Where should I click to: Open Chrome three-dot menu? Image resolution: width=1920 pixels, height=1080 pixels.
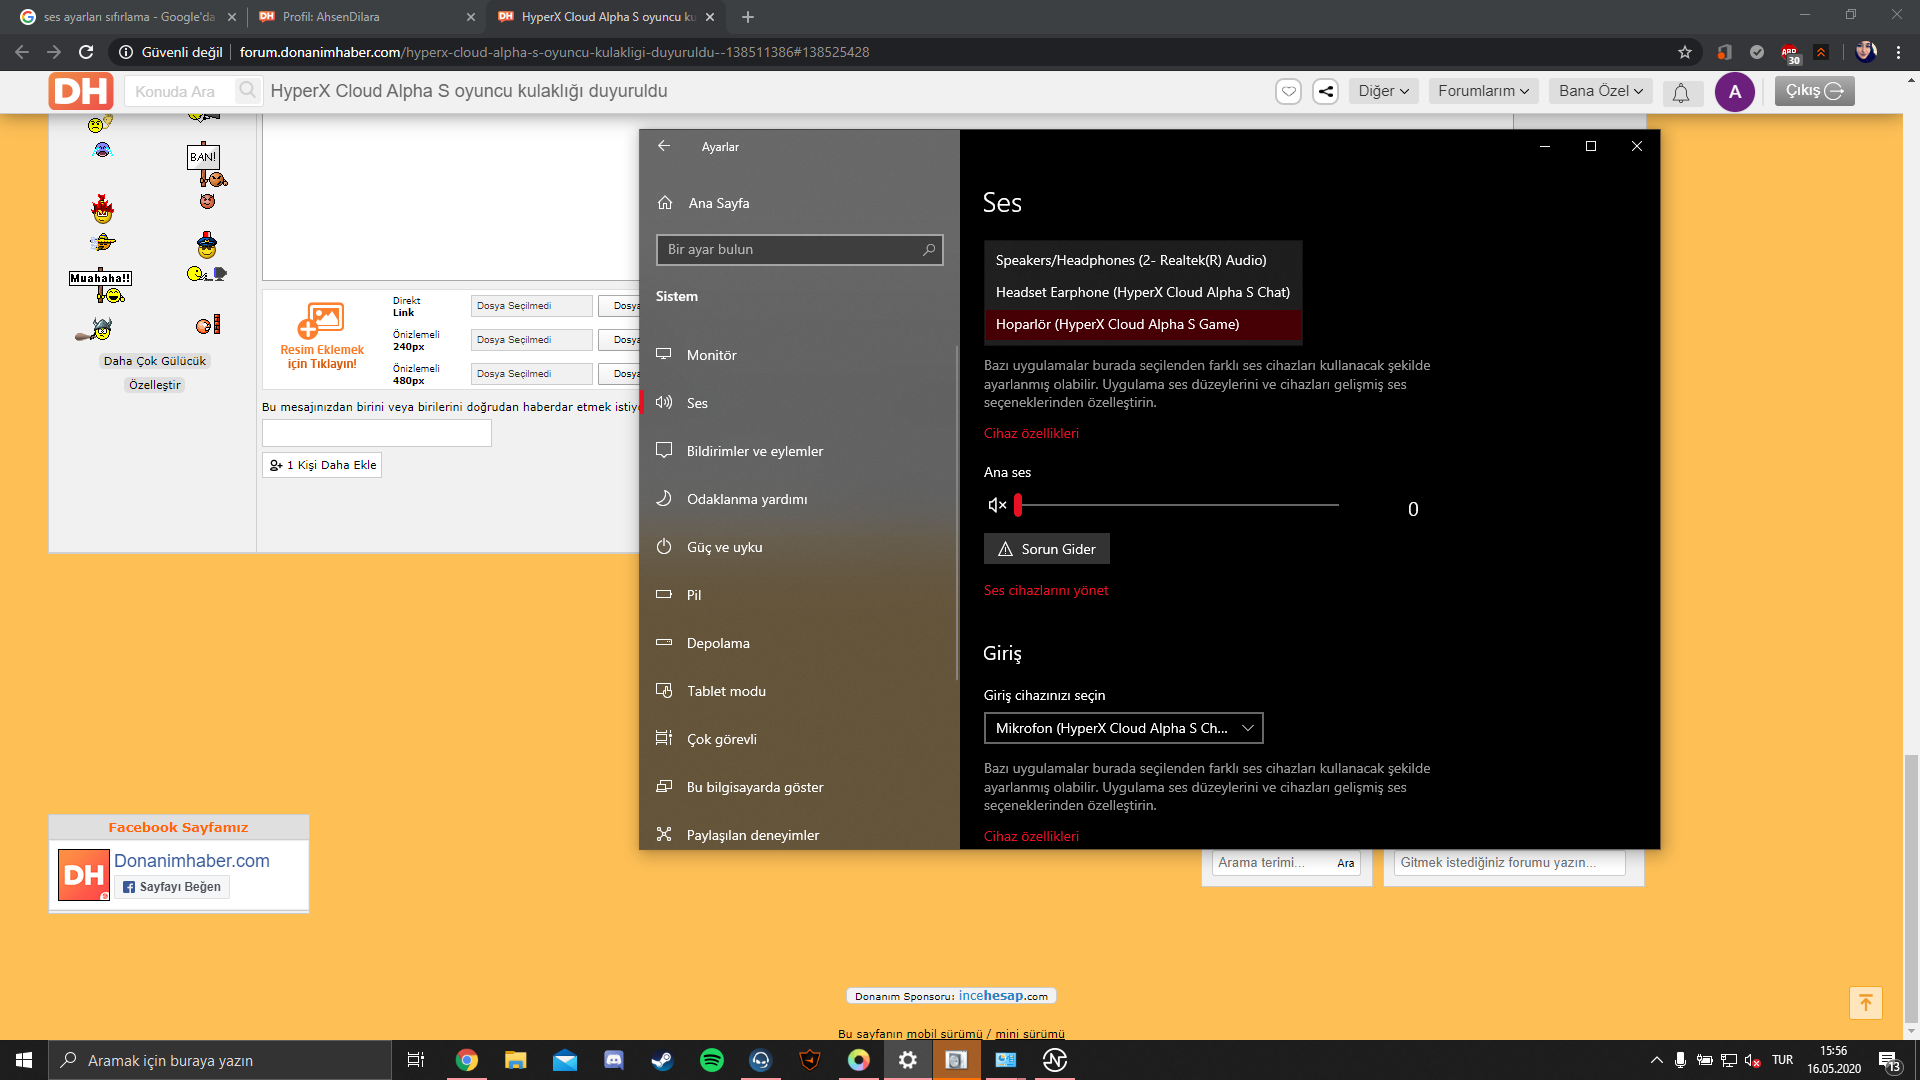1898,52
